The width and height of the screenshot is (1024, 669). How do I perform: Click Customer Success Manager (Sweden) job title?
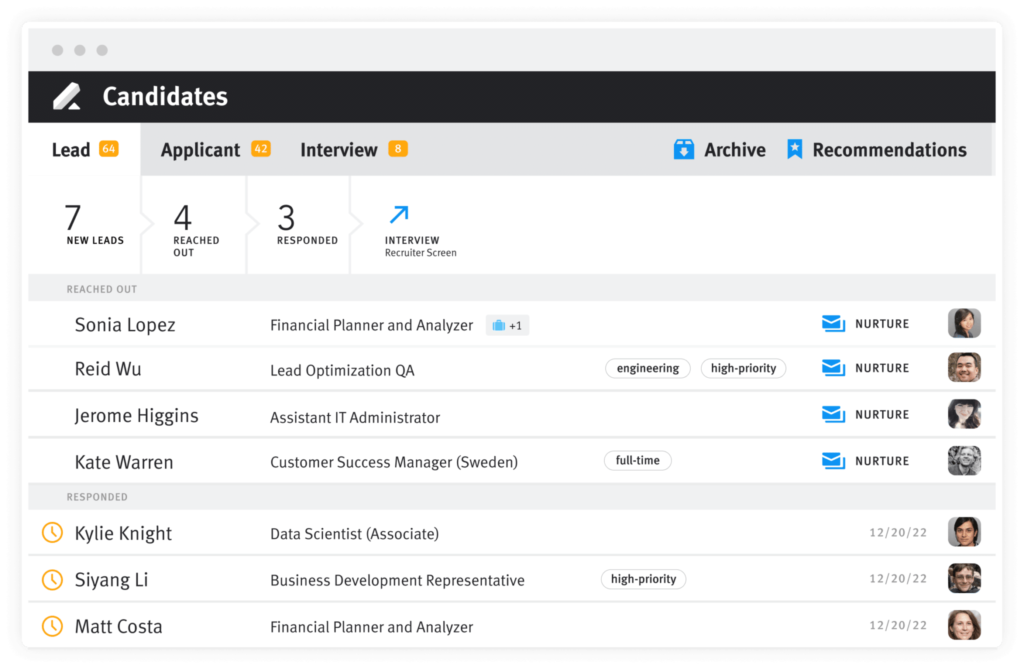[394, 462]
